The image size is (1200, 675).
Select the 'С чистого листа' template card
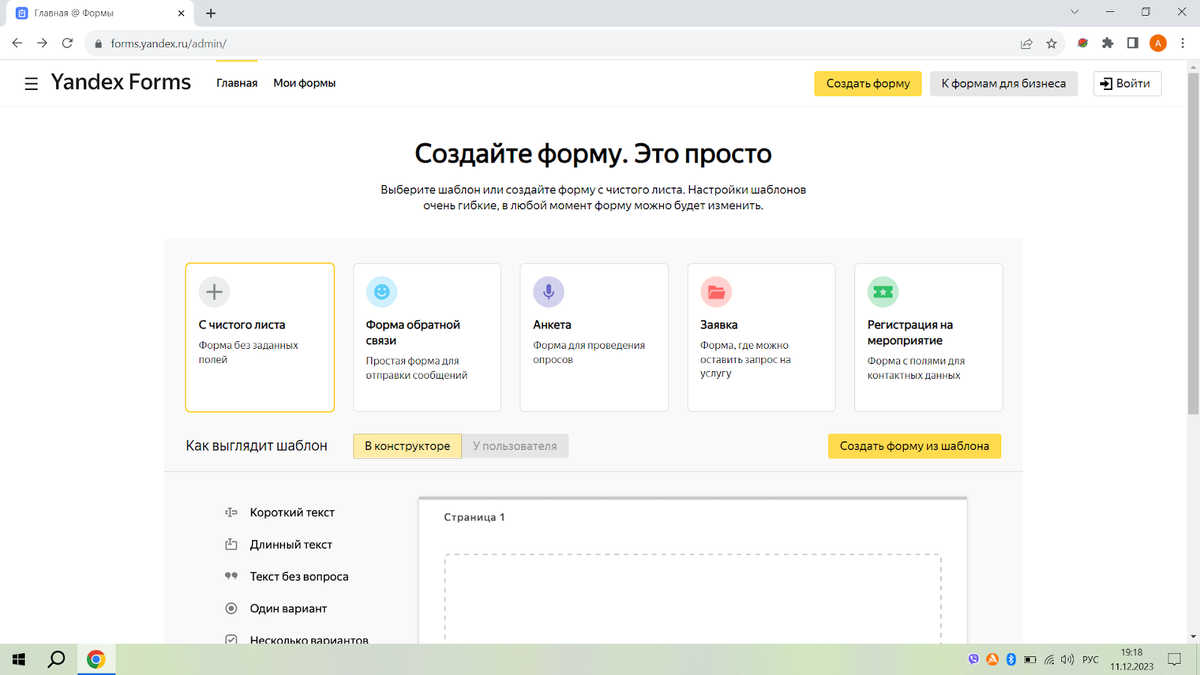pos(260,337)
